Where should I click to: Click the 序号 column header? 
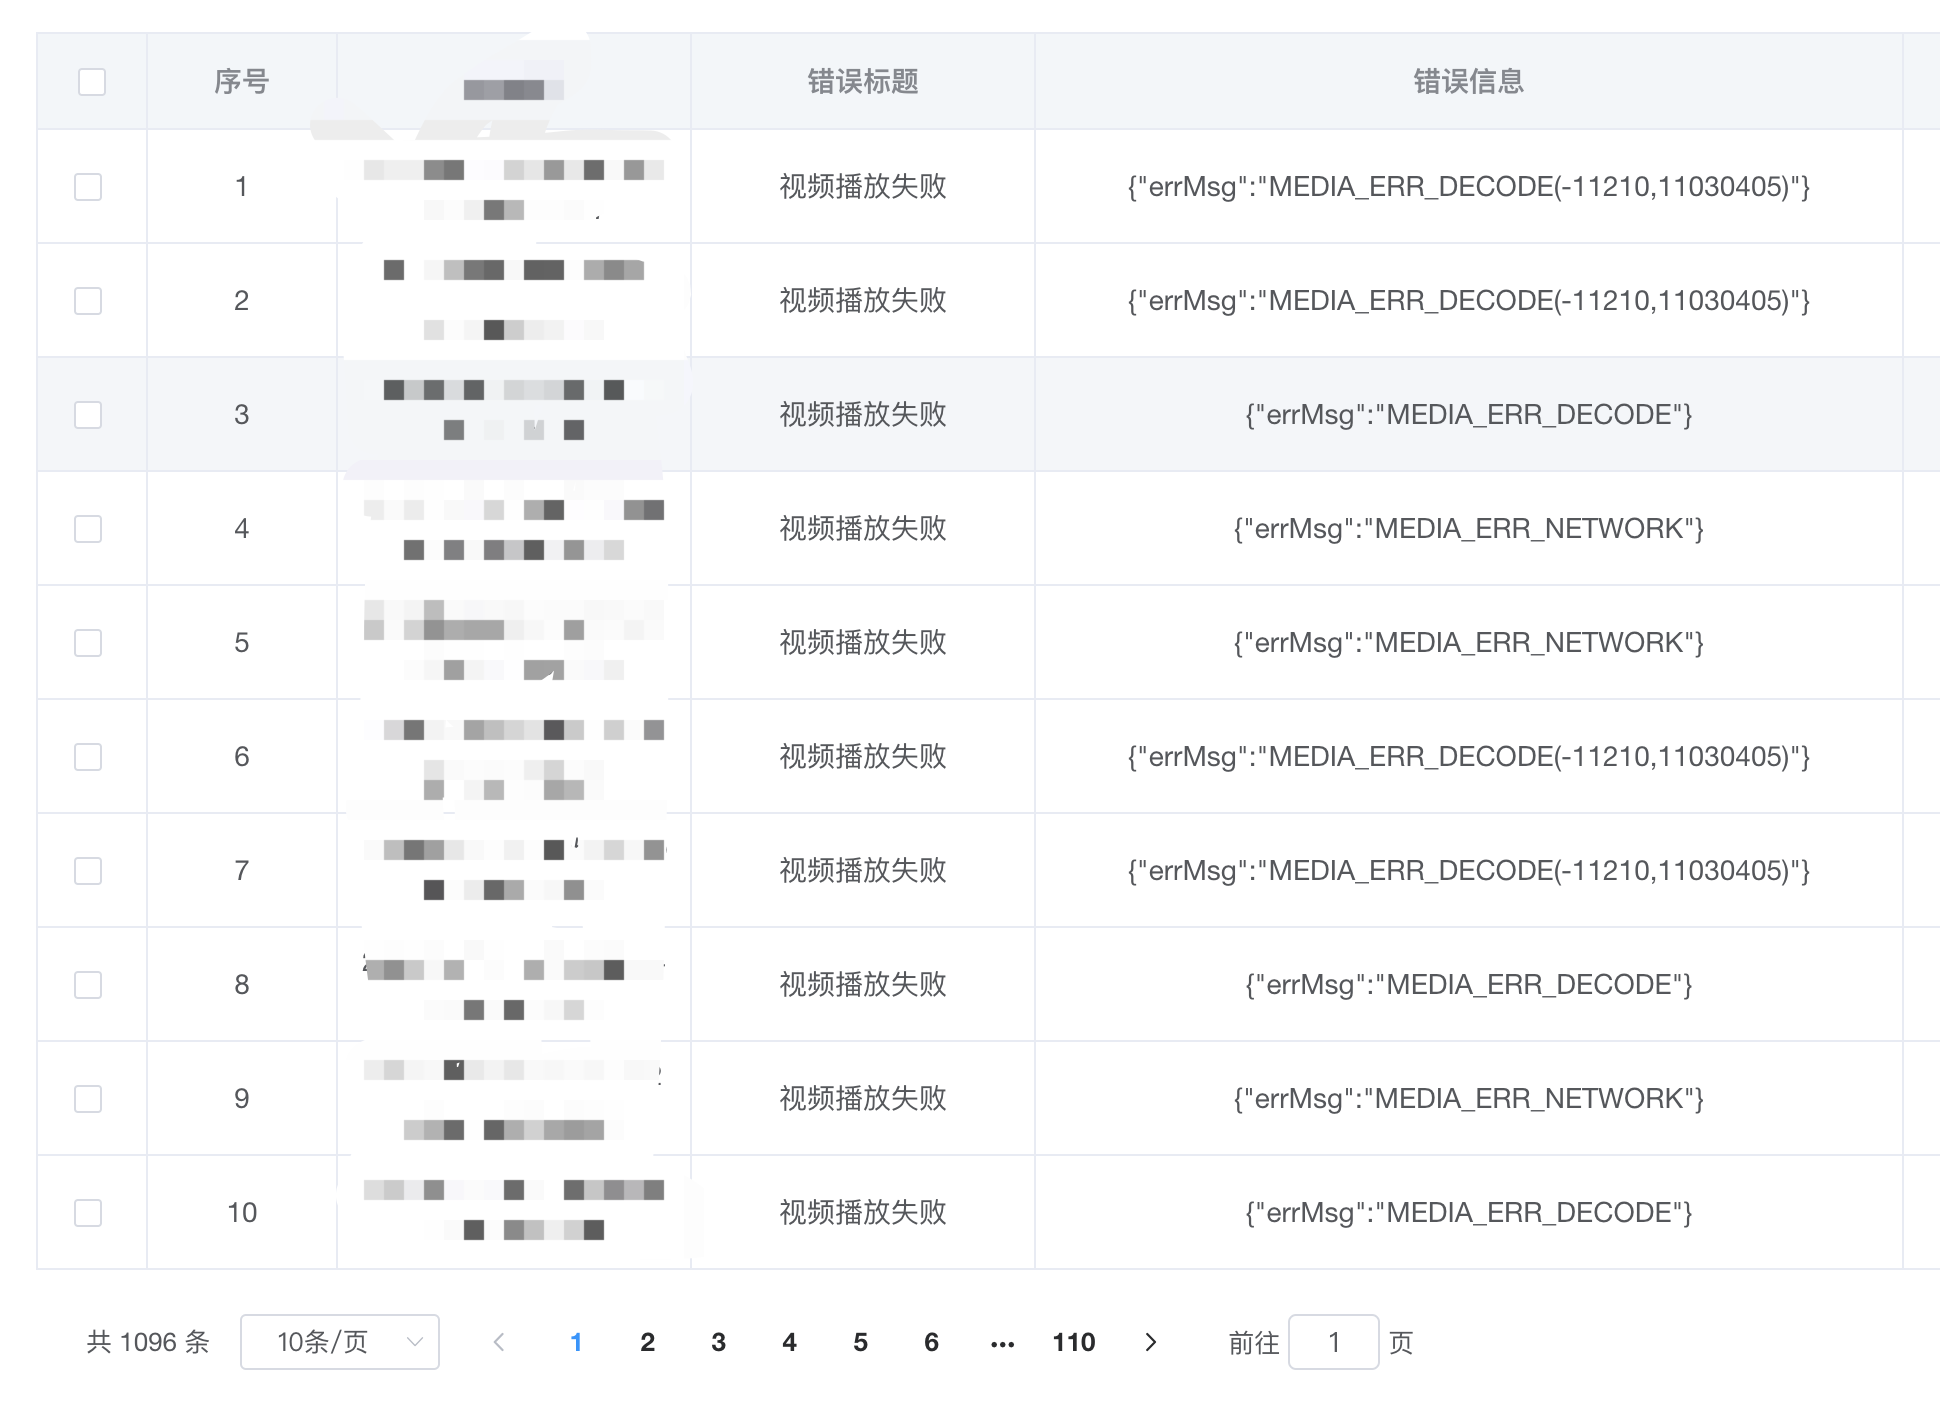click(241, 82)
